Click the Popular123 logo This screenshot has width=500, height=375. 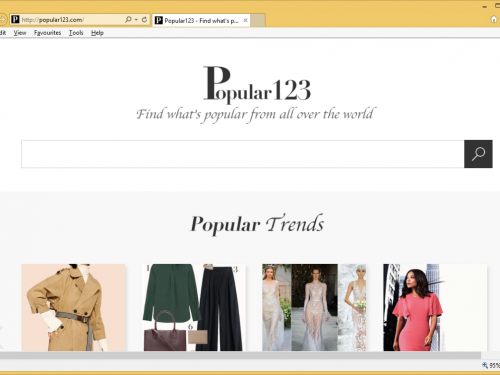(x=257, y=85)
